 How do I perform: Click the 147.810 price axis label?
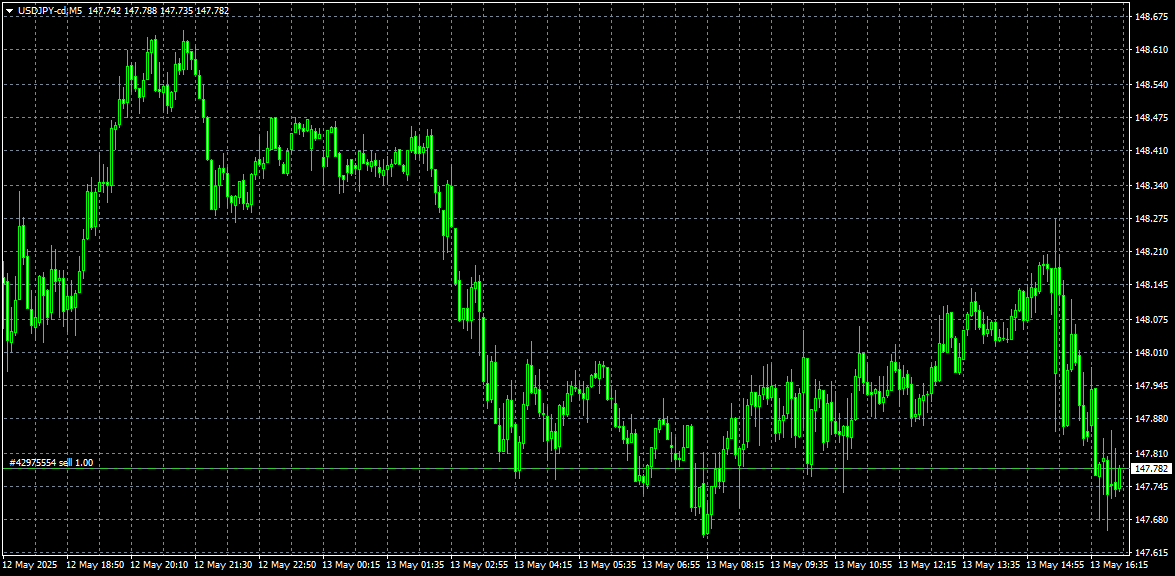[x=1153, y=454]
